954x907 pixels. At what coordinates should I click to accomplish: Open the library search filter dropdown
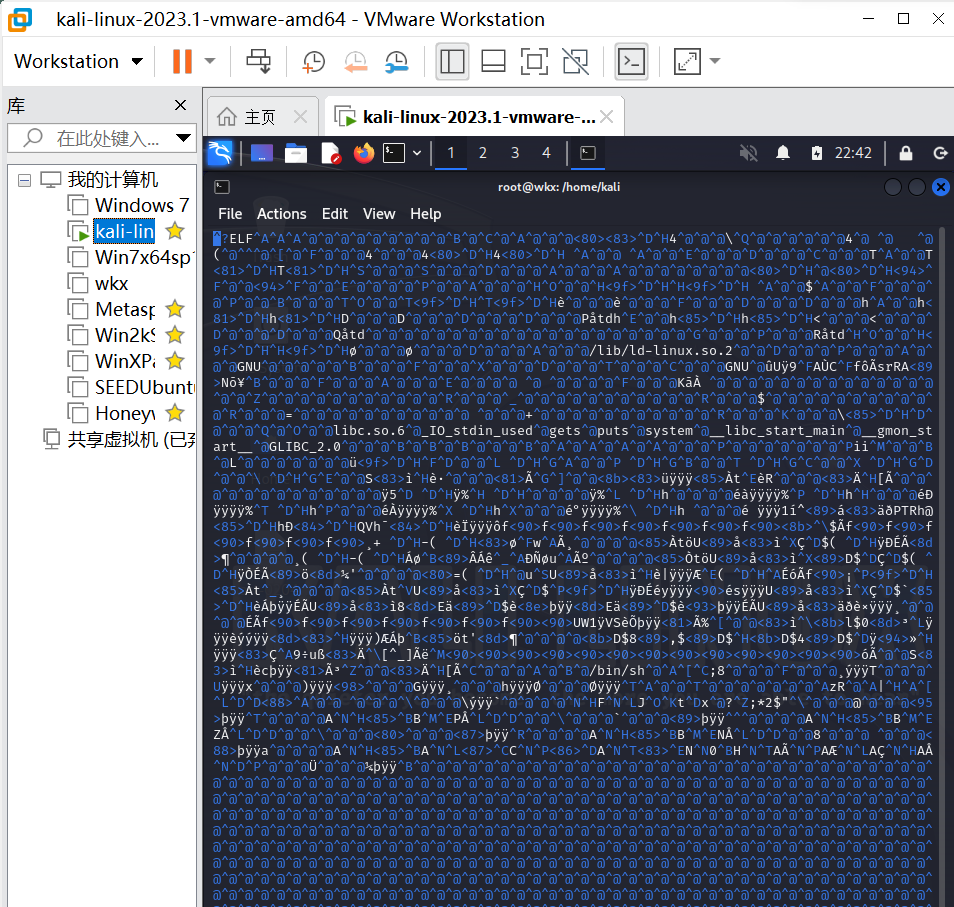[x=183, y=138]
